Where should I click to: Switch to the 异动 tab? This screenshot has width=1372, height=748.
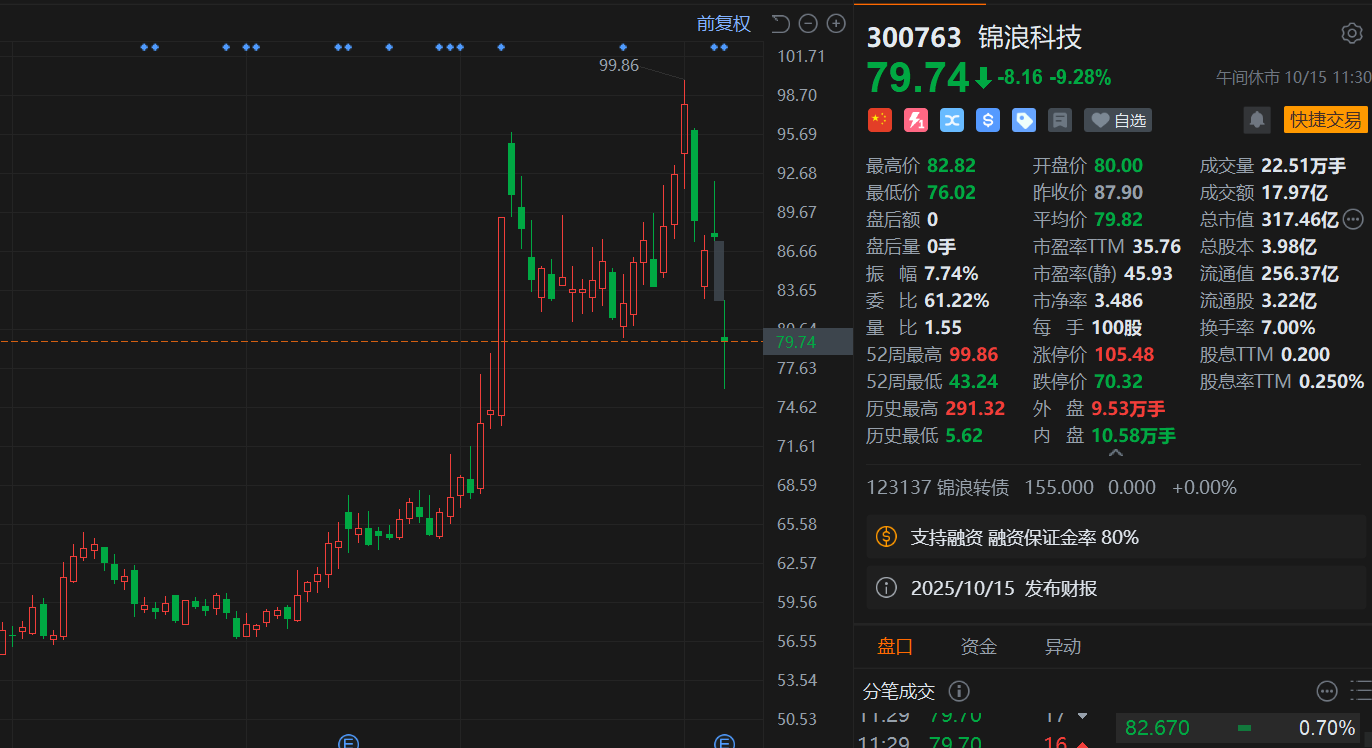[x=1062, y=647]
